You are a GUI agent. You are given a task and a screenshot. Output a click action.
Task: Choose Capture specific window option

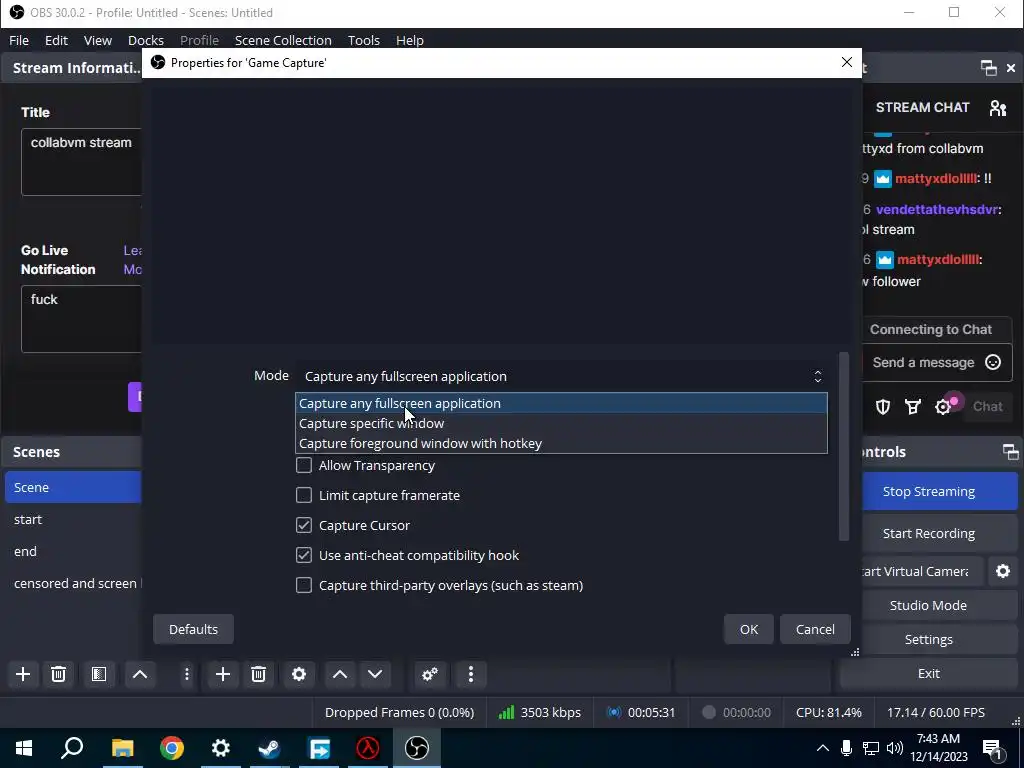(x=562, y=424)
